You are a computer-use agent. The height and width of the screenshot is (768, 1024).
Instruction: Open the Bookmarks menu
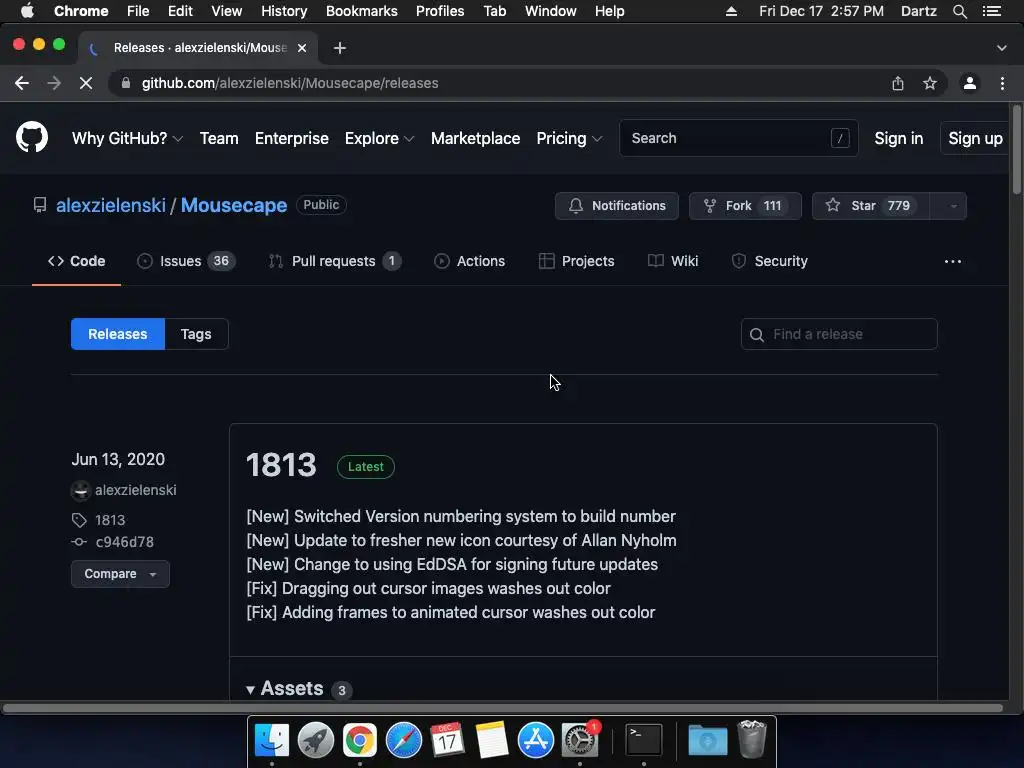[361, 11]
